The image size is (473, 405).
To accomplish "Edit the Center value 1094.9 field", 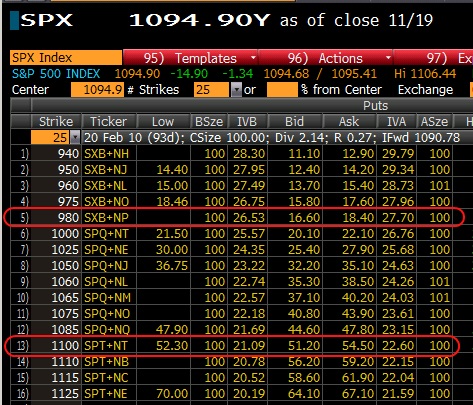I will coord(97,90).
